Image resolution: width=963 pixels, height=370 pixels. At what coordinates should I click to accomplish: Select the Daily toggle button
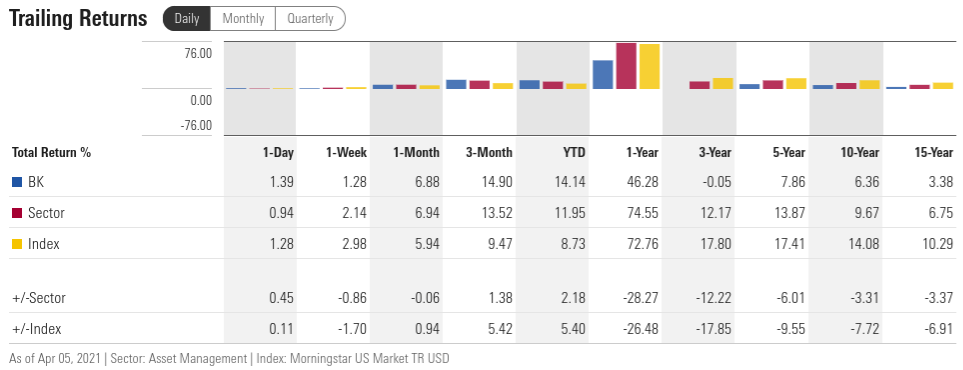pyautogui.click(x=187, y=18)
